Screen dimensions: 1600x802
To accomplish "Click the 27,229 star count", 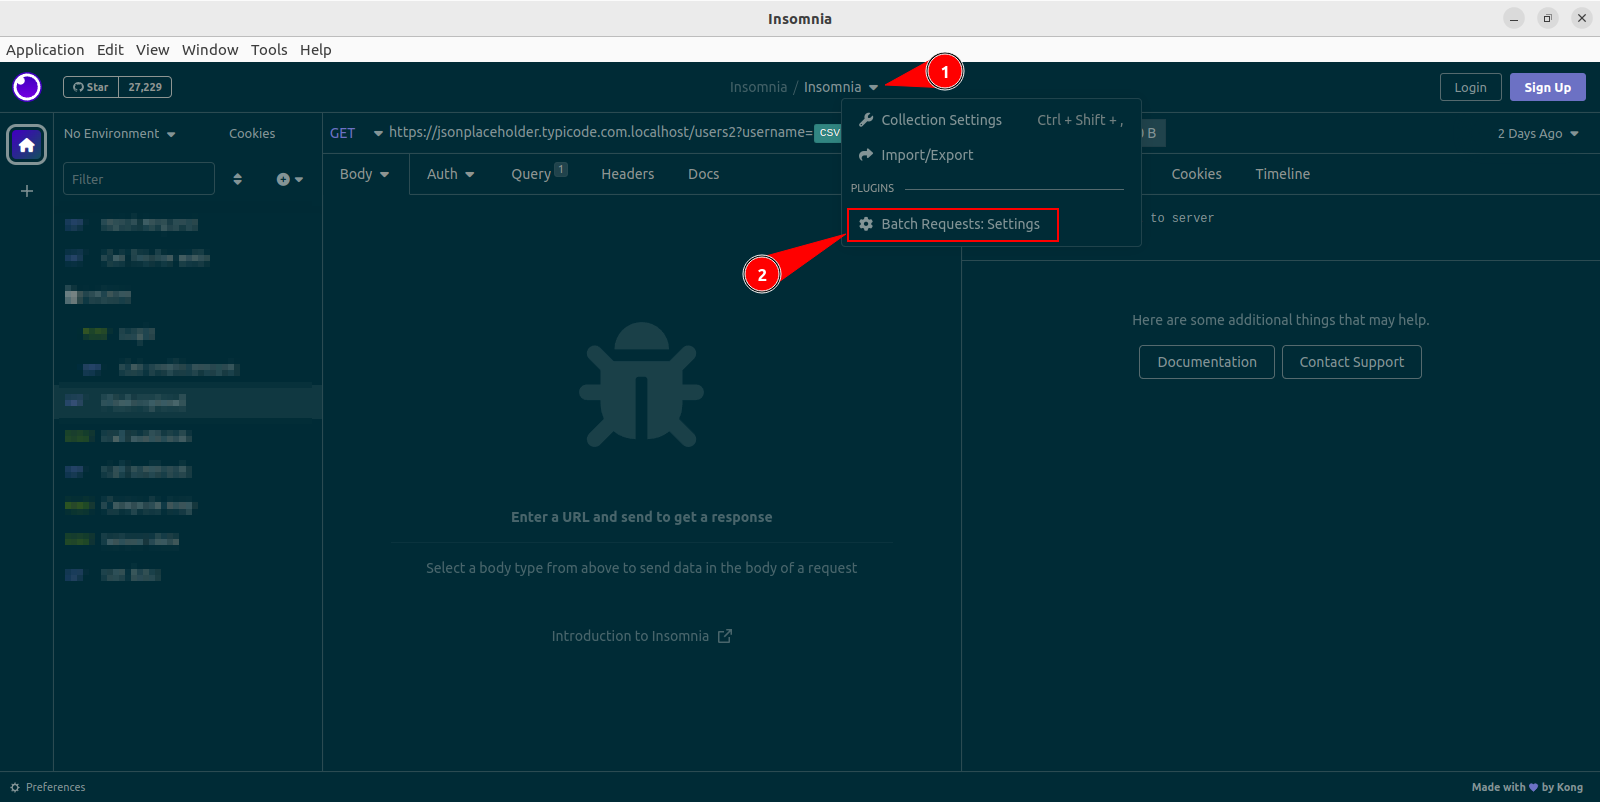I will point(145,87).
